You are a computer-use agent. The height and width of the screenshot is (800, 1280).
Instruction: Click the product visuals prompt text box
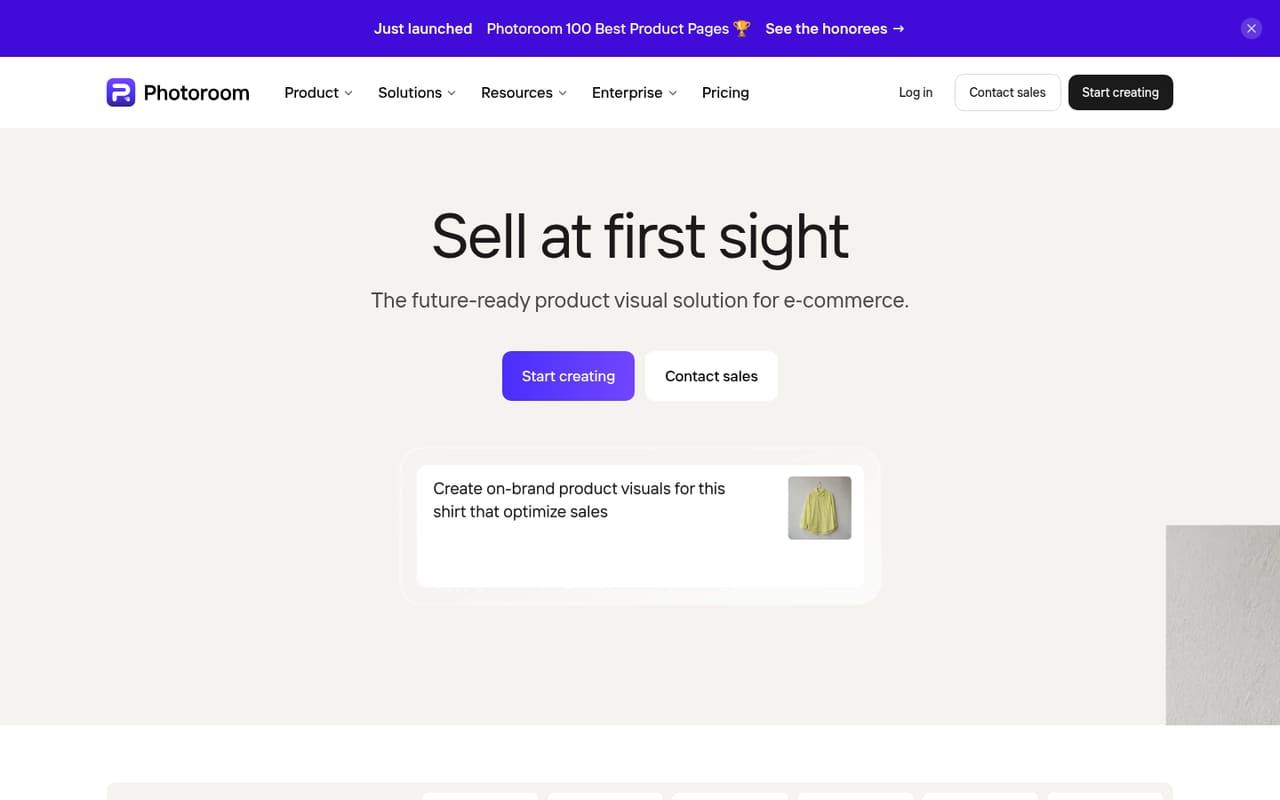point(640,526)
